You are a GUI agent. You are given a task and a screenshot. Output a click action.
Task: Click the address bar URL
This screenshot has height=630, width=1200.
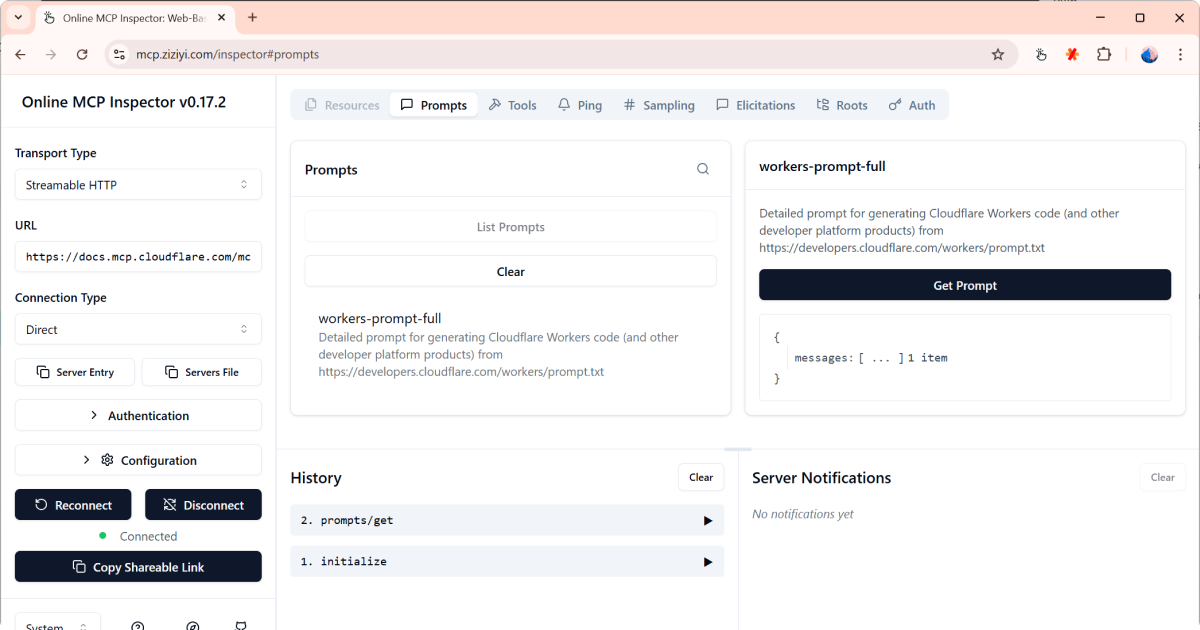(227, 54)
